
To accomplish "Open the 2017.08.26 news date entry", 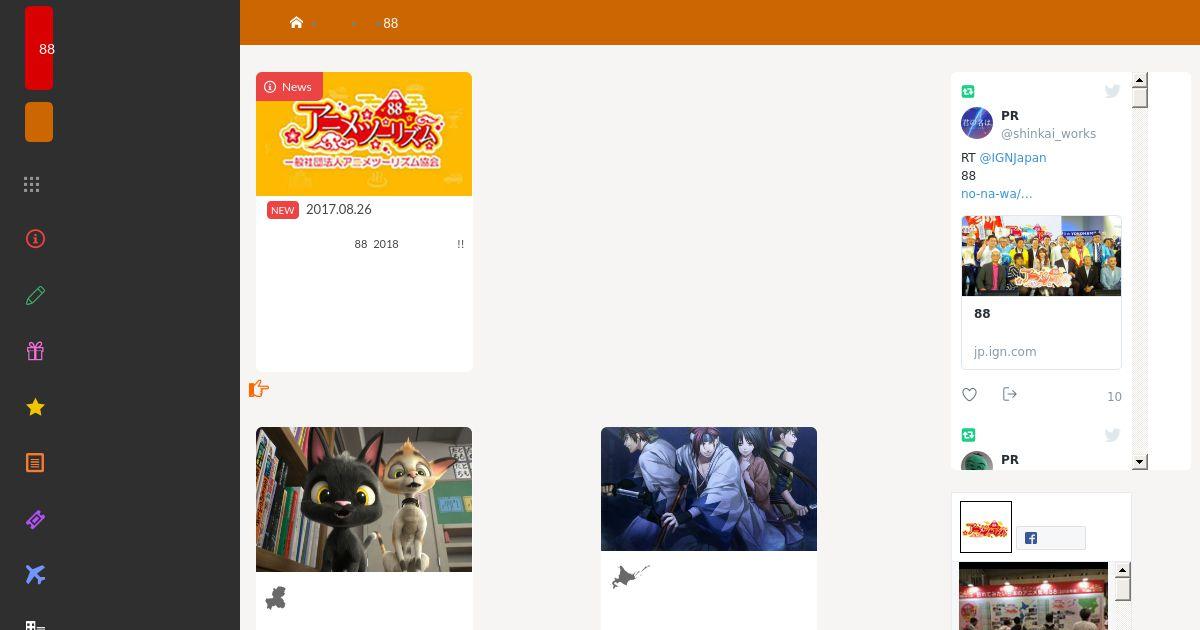I will pos(338,209).
